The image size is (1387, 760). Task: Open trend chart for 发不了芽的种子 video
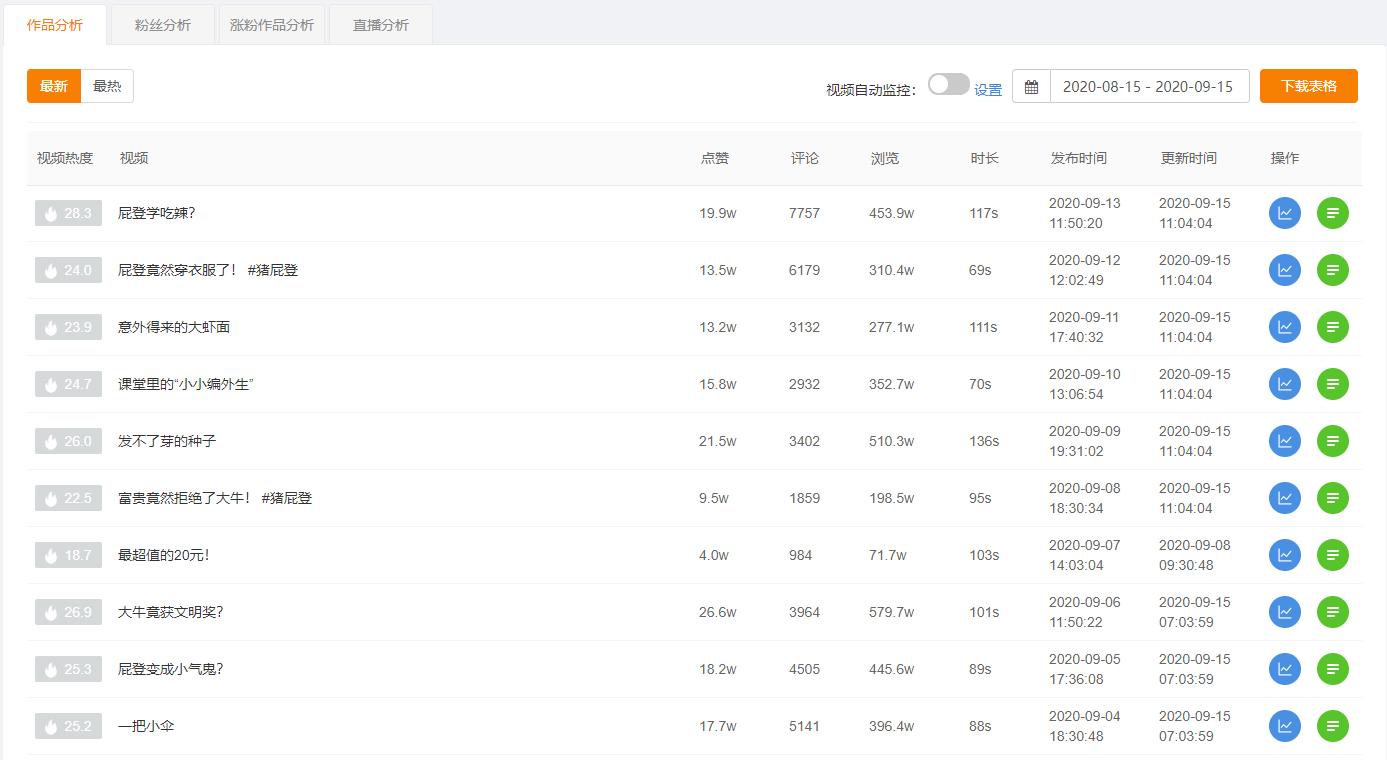pyautogui.click(x=1284, y=440)
